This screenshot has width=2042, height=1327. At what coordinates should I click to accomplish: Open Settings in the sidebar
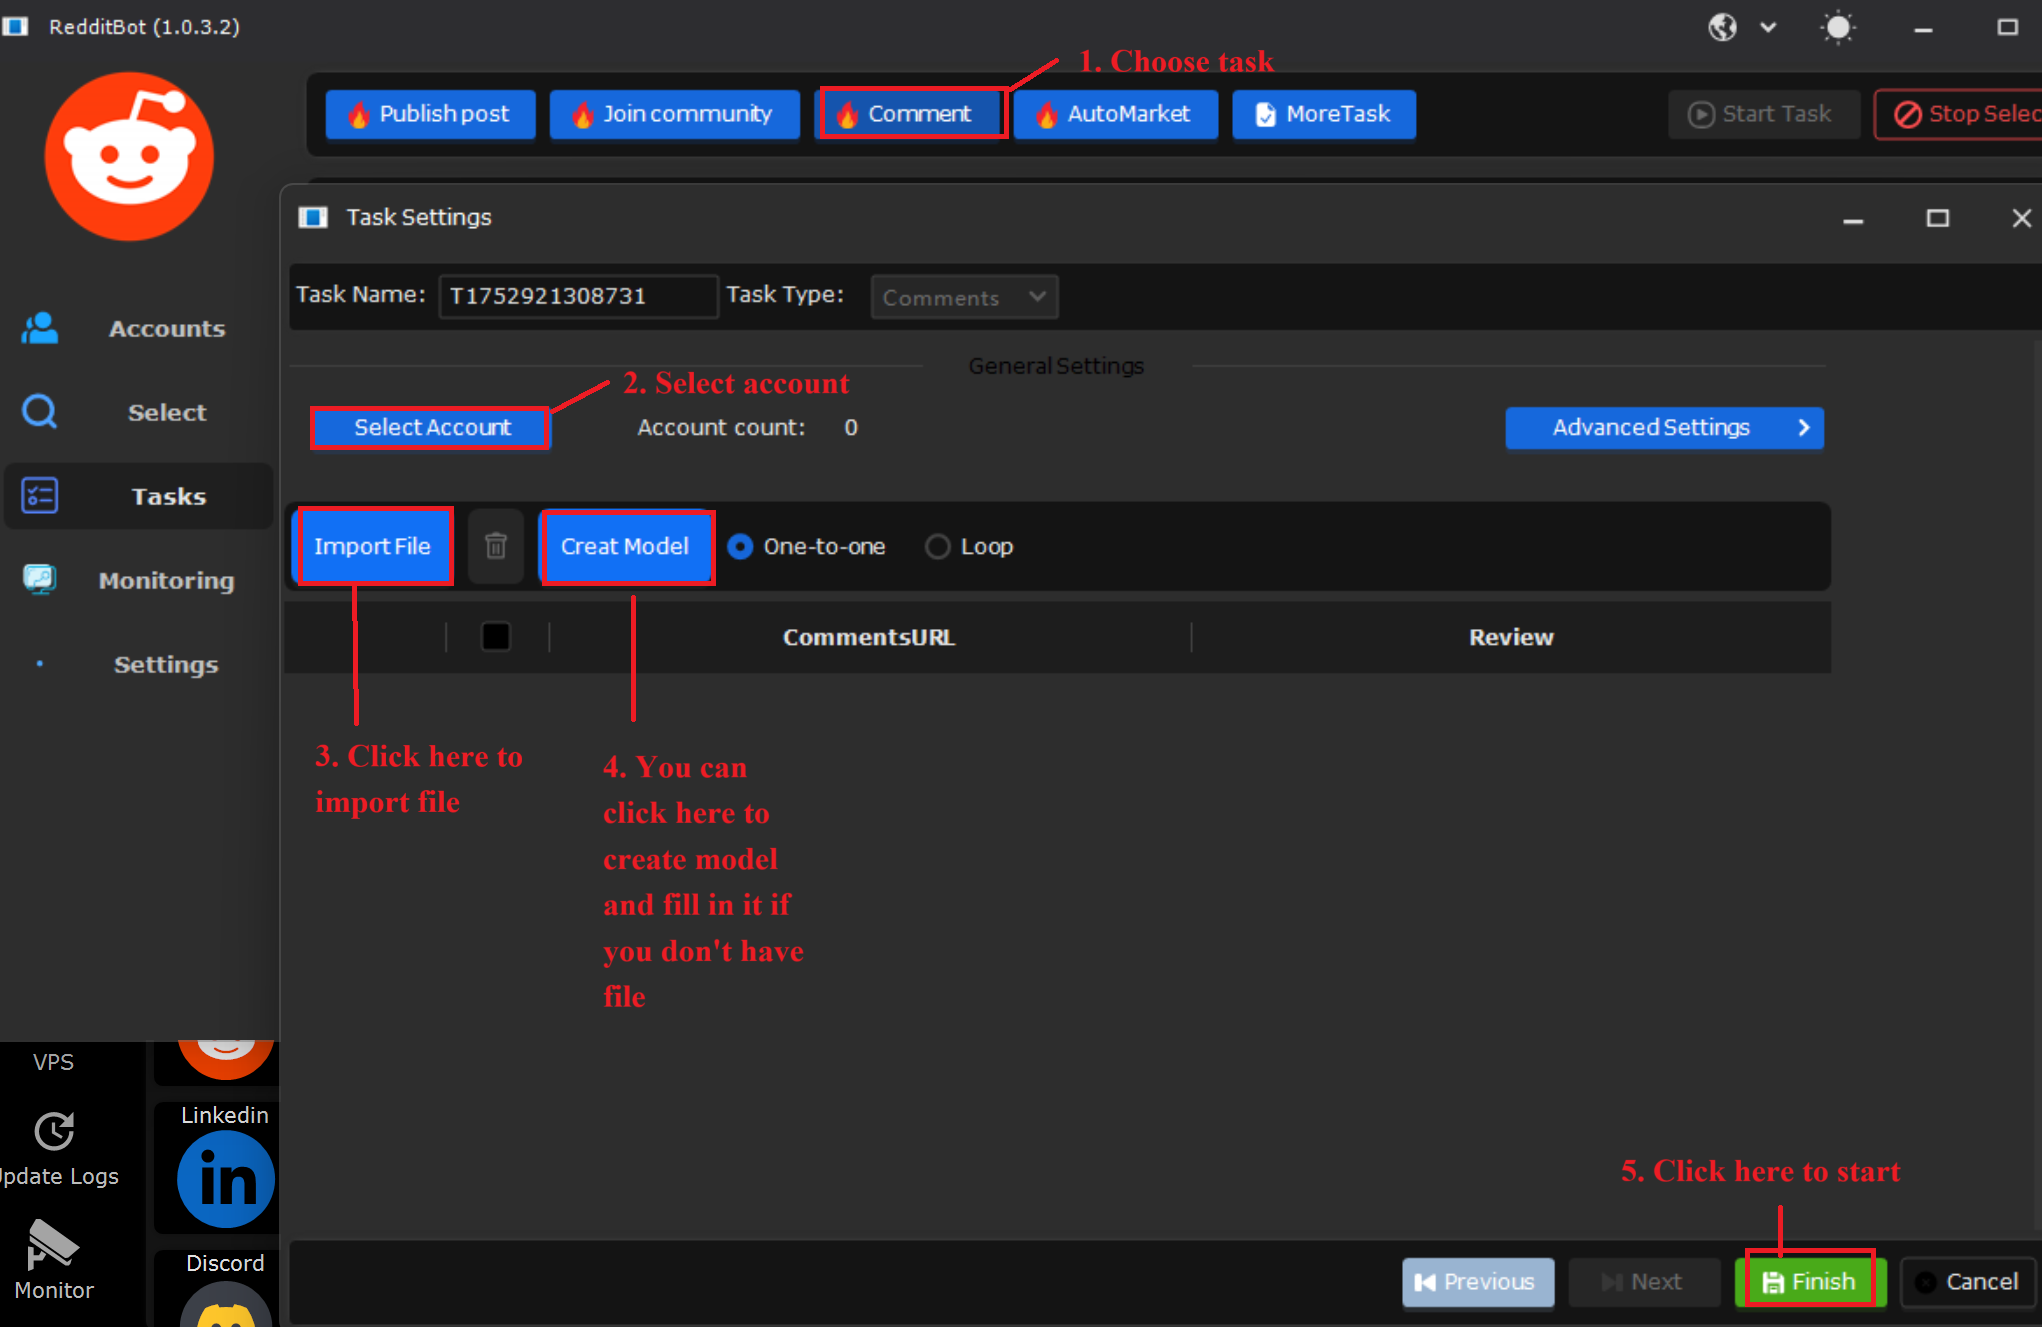[138, 664]
